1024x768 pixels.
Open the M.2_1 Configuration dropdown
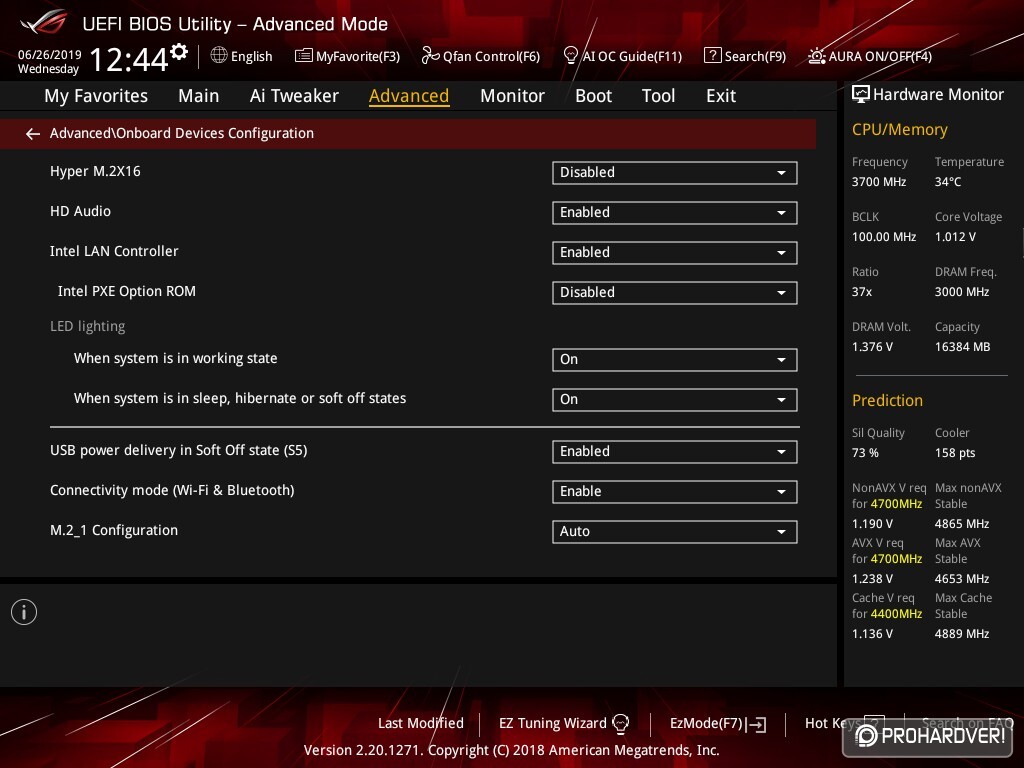(675, 532)
